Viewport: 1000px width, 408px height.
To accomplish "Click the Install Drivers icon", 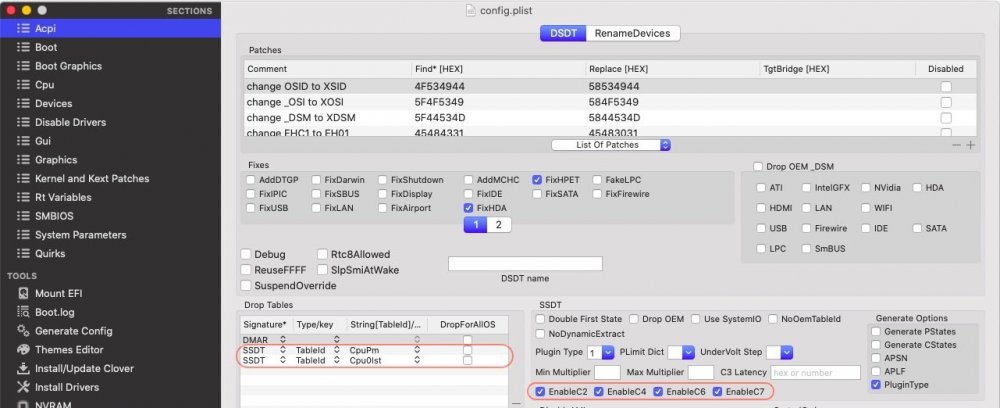I will [x=22, y=387].
